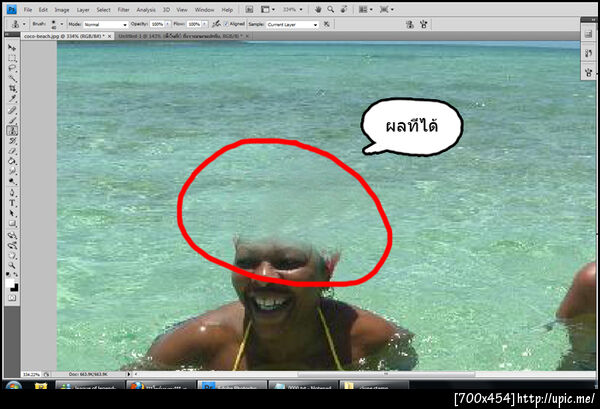Click the Launch Bridge icon
600x409 pixels.
[249, 10]
